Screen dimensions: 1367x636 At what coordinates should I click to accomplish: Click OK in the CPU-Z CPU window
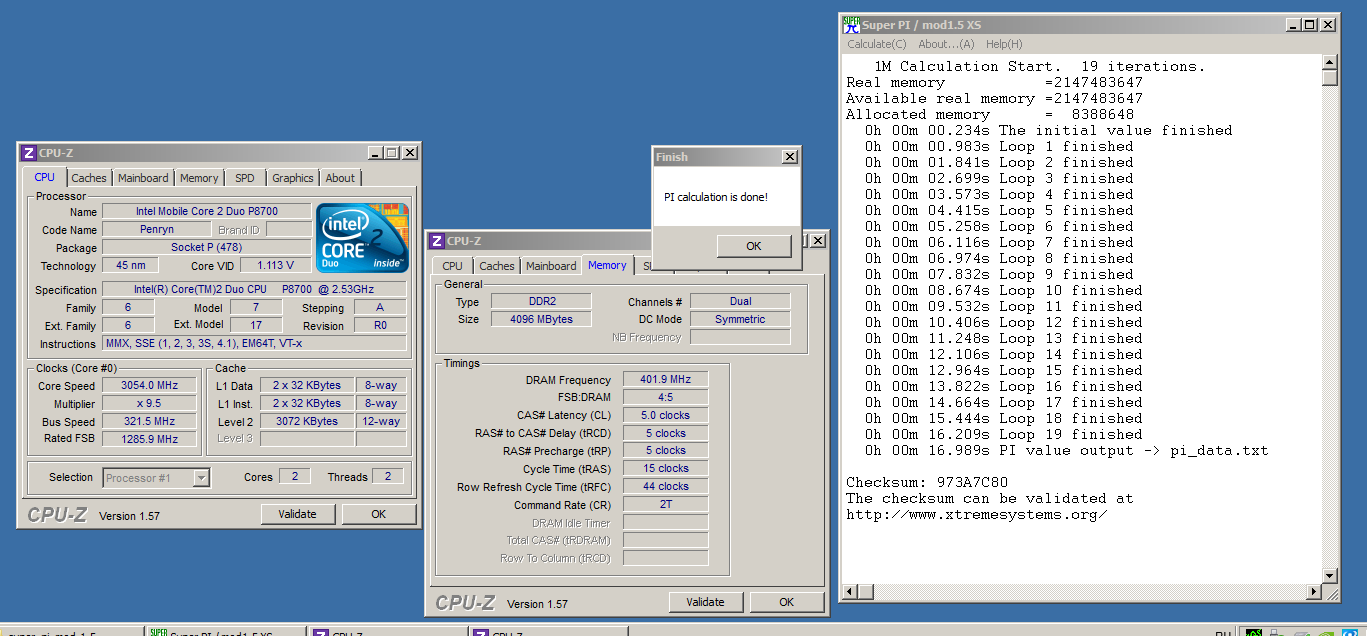[378, 514]
